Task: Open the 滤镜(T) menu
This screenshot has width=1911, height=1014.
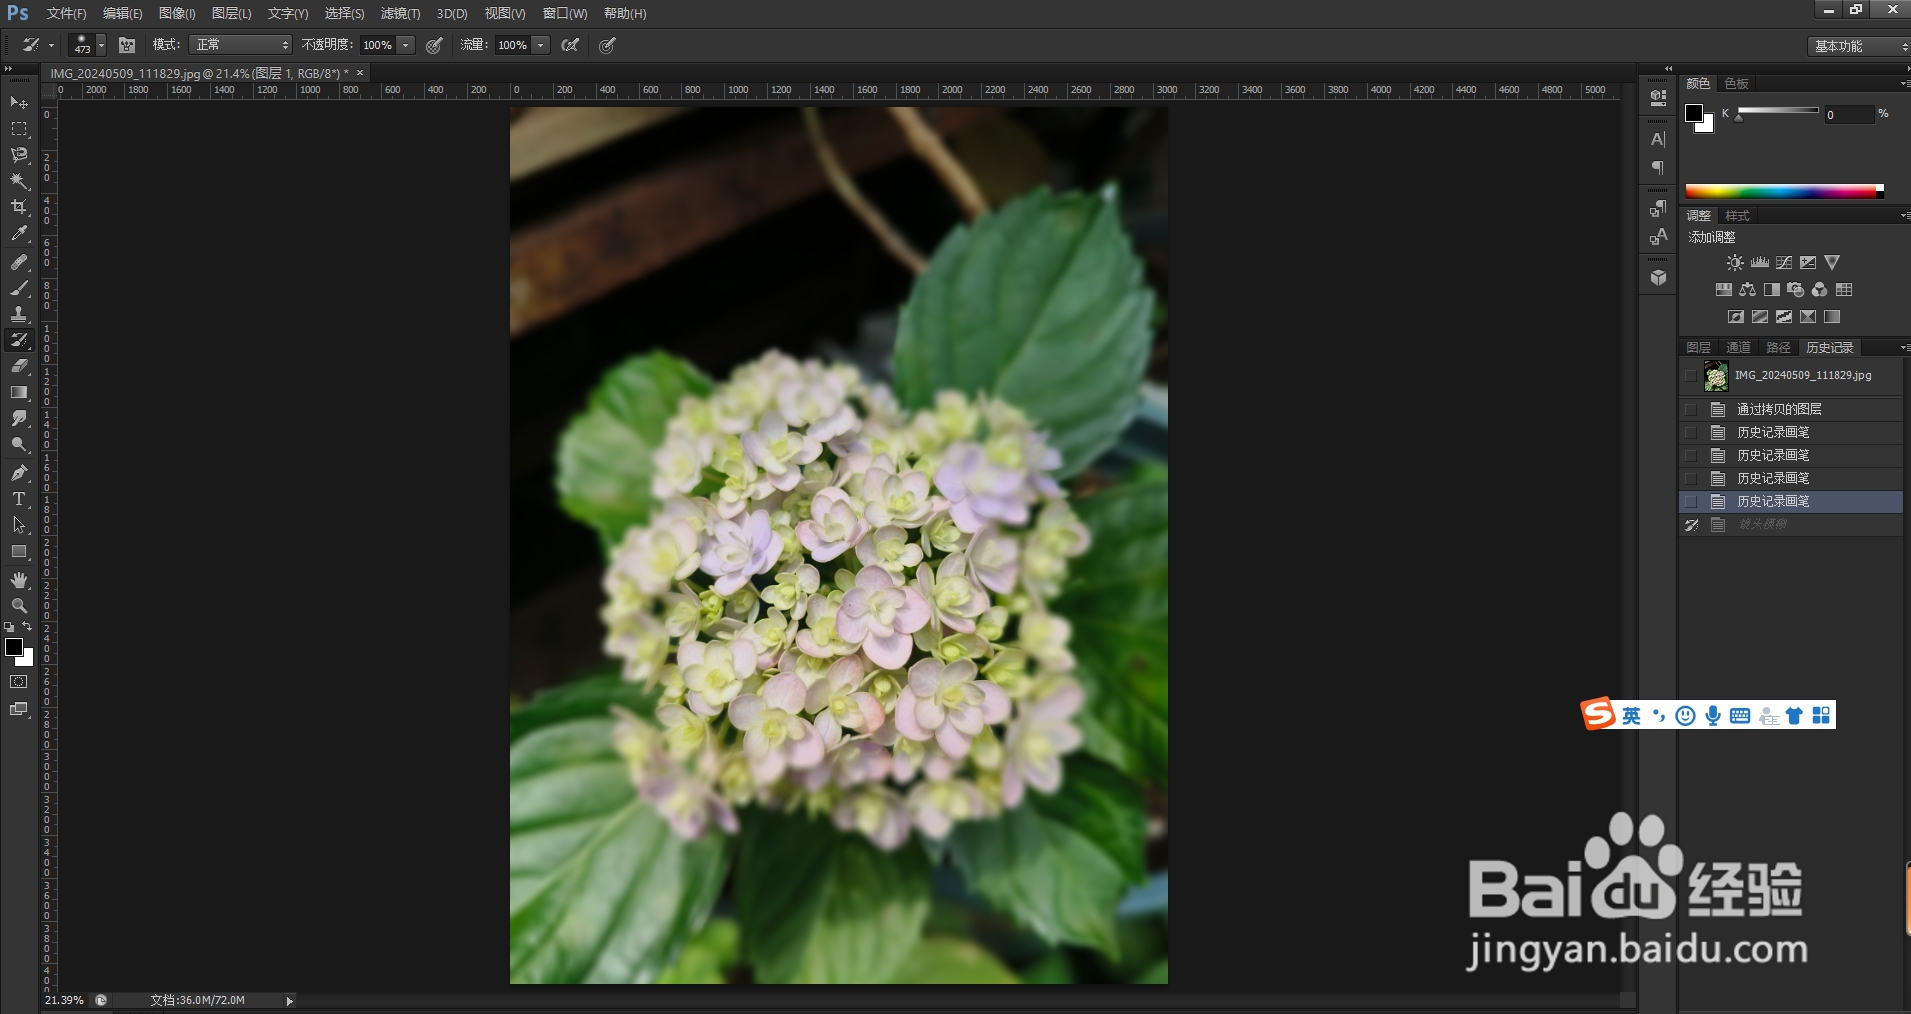Action: click(400, 13)
